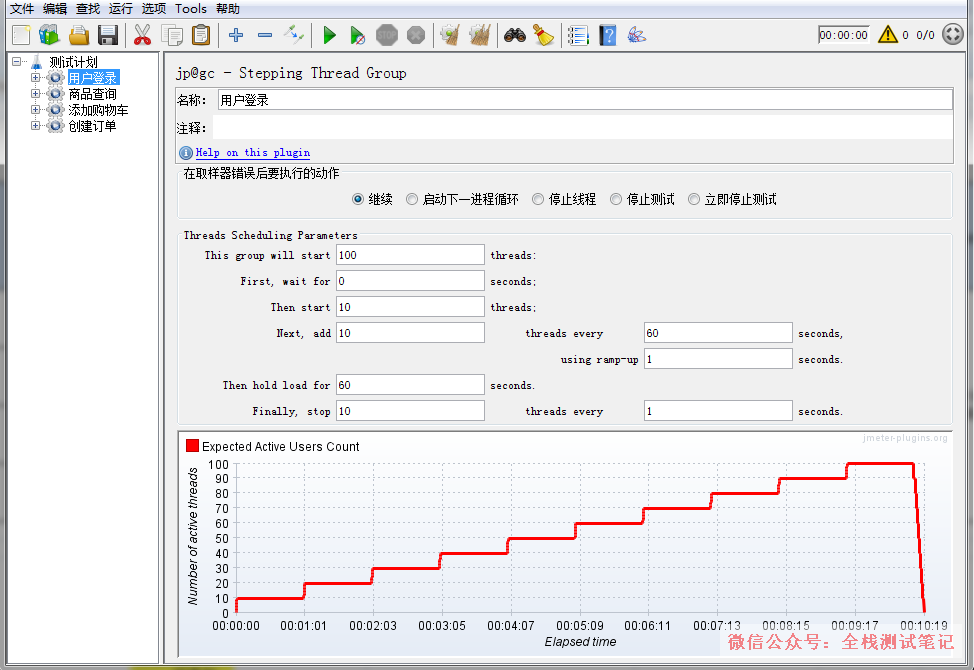
Task: Click the 注释 comment field
Action: tap(583, 128)
